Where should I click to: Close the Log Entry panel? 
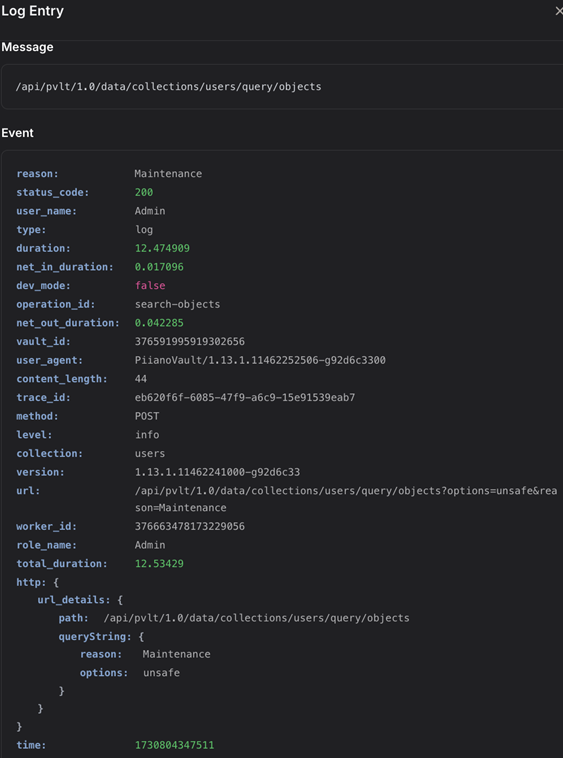[x=559, y=11]
